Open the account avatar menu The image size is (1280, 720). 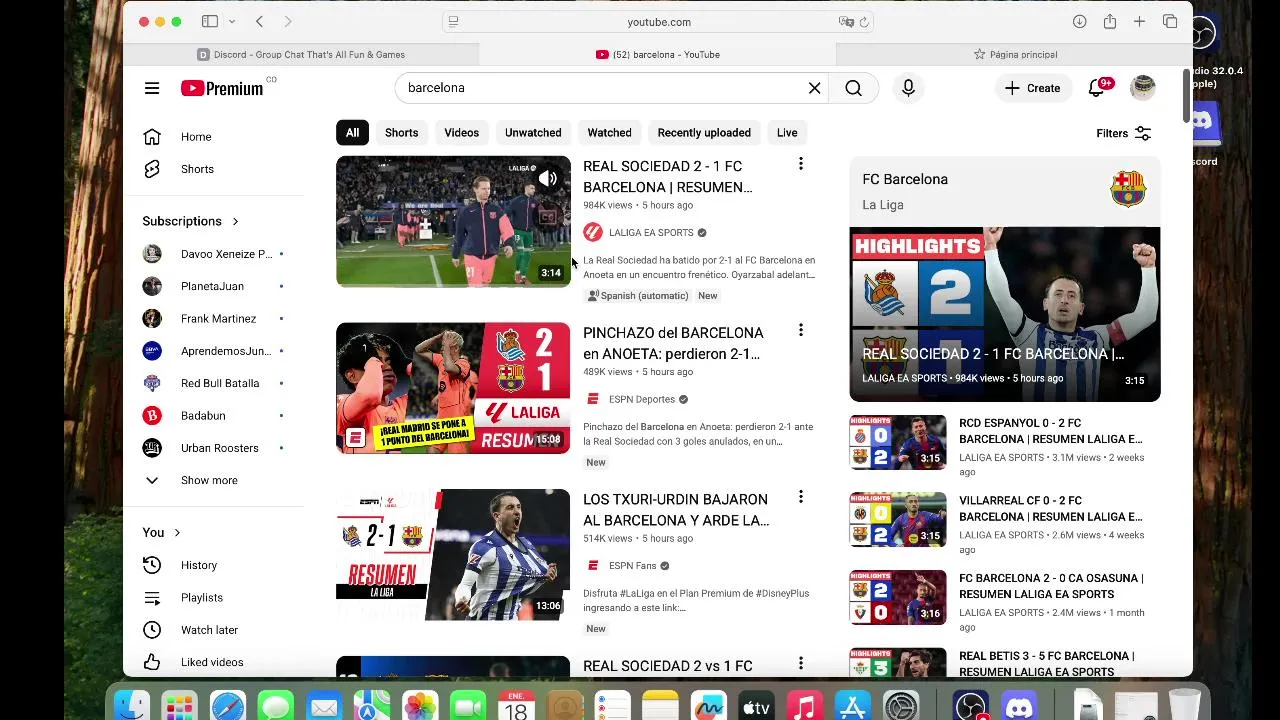[1142, 88]
